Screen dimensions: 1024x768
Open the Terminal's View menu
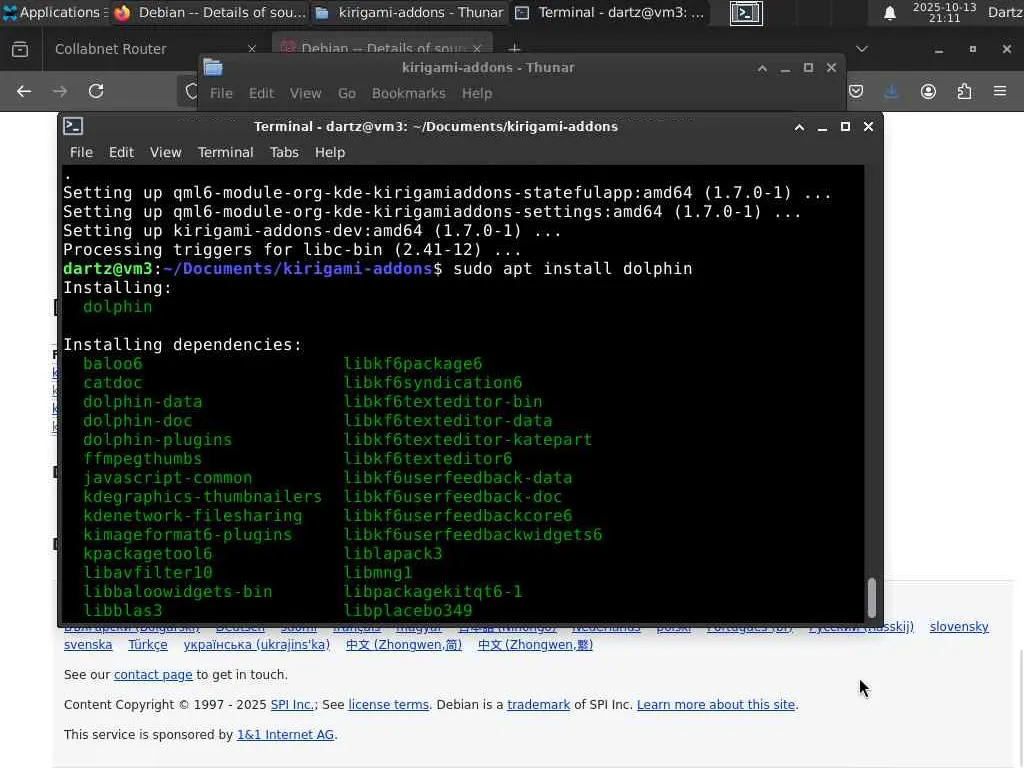tap(166, 152)
